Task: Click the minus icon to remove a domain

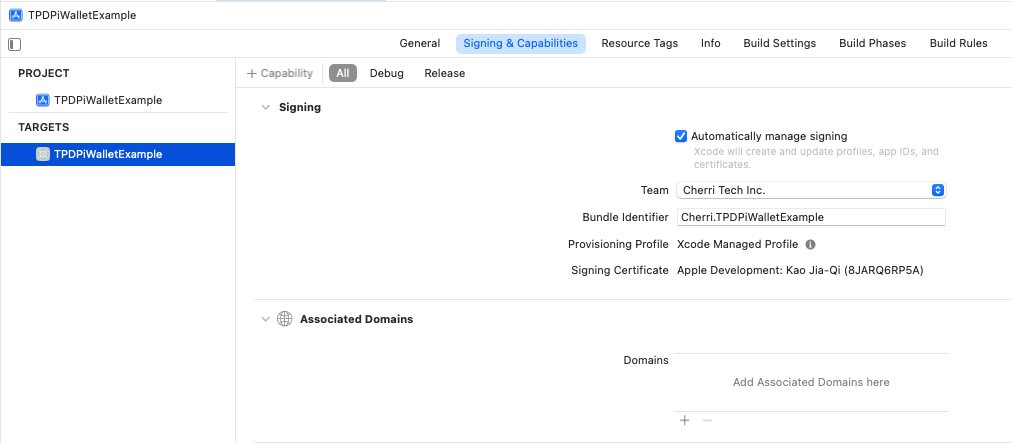Action: click(707, 420)
